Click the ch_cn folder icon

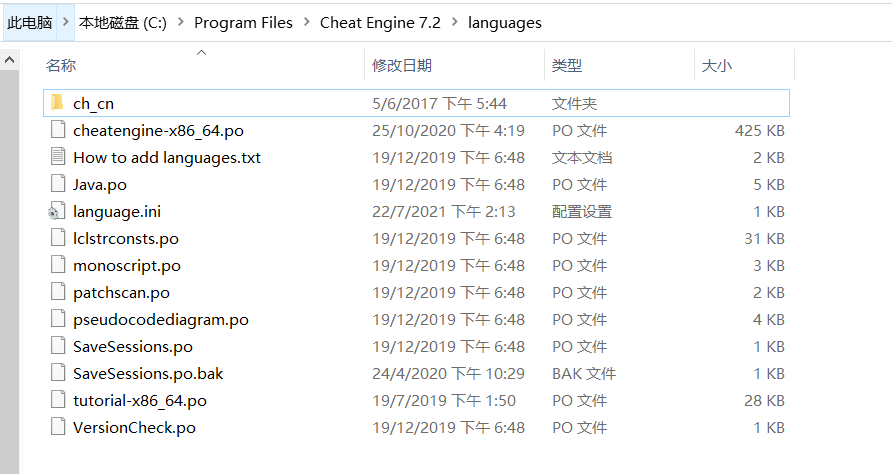56,103
